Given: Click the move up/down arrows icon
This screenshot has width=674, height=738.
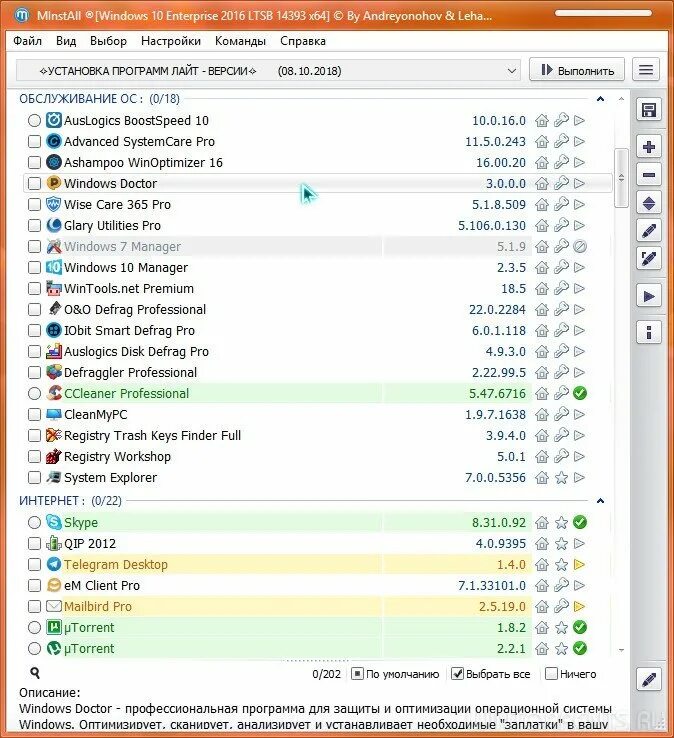Looking at the screenshot, I should [649, 203].
